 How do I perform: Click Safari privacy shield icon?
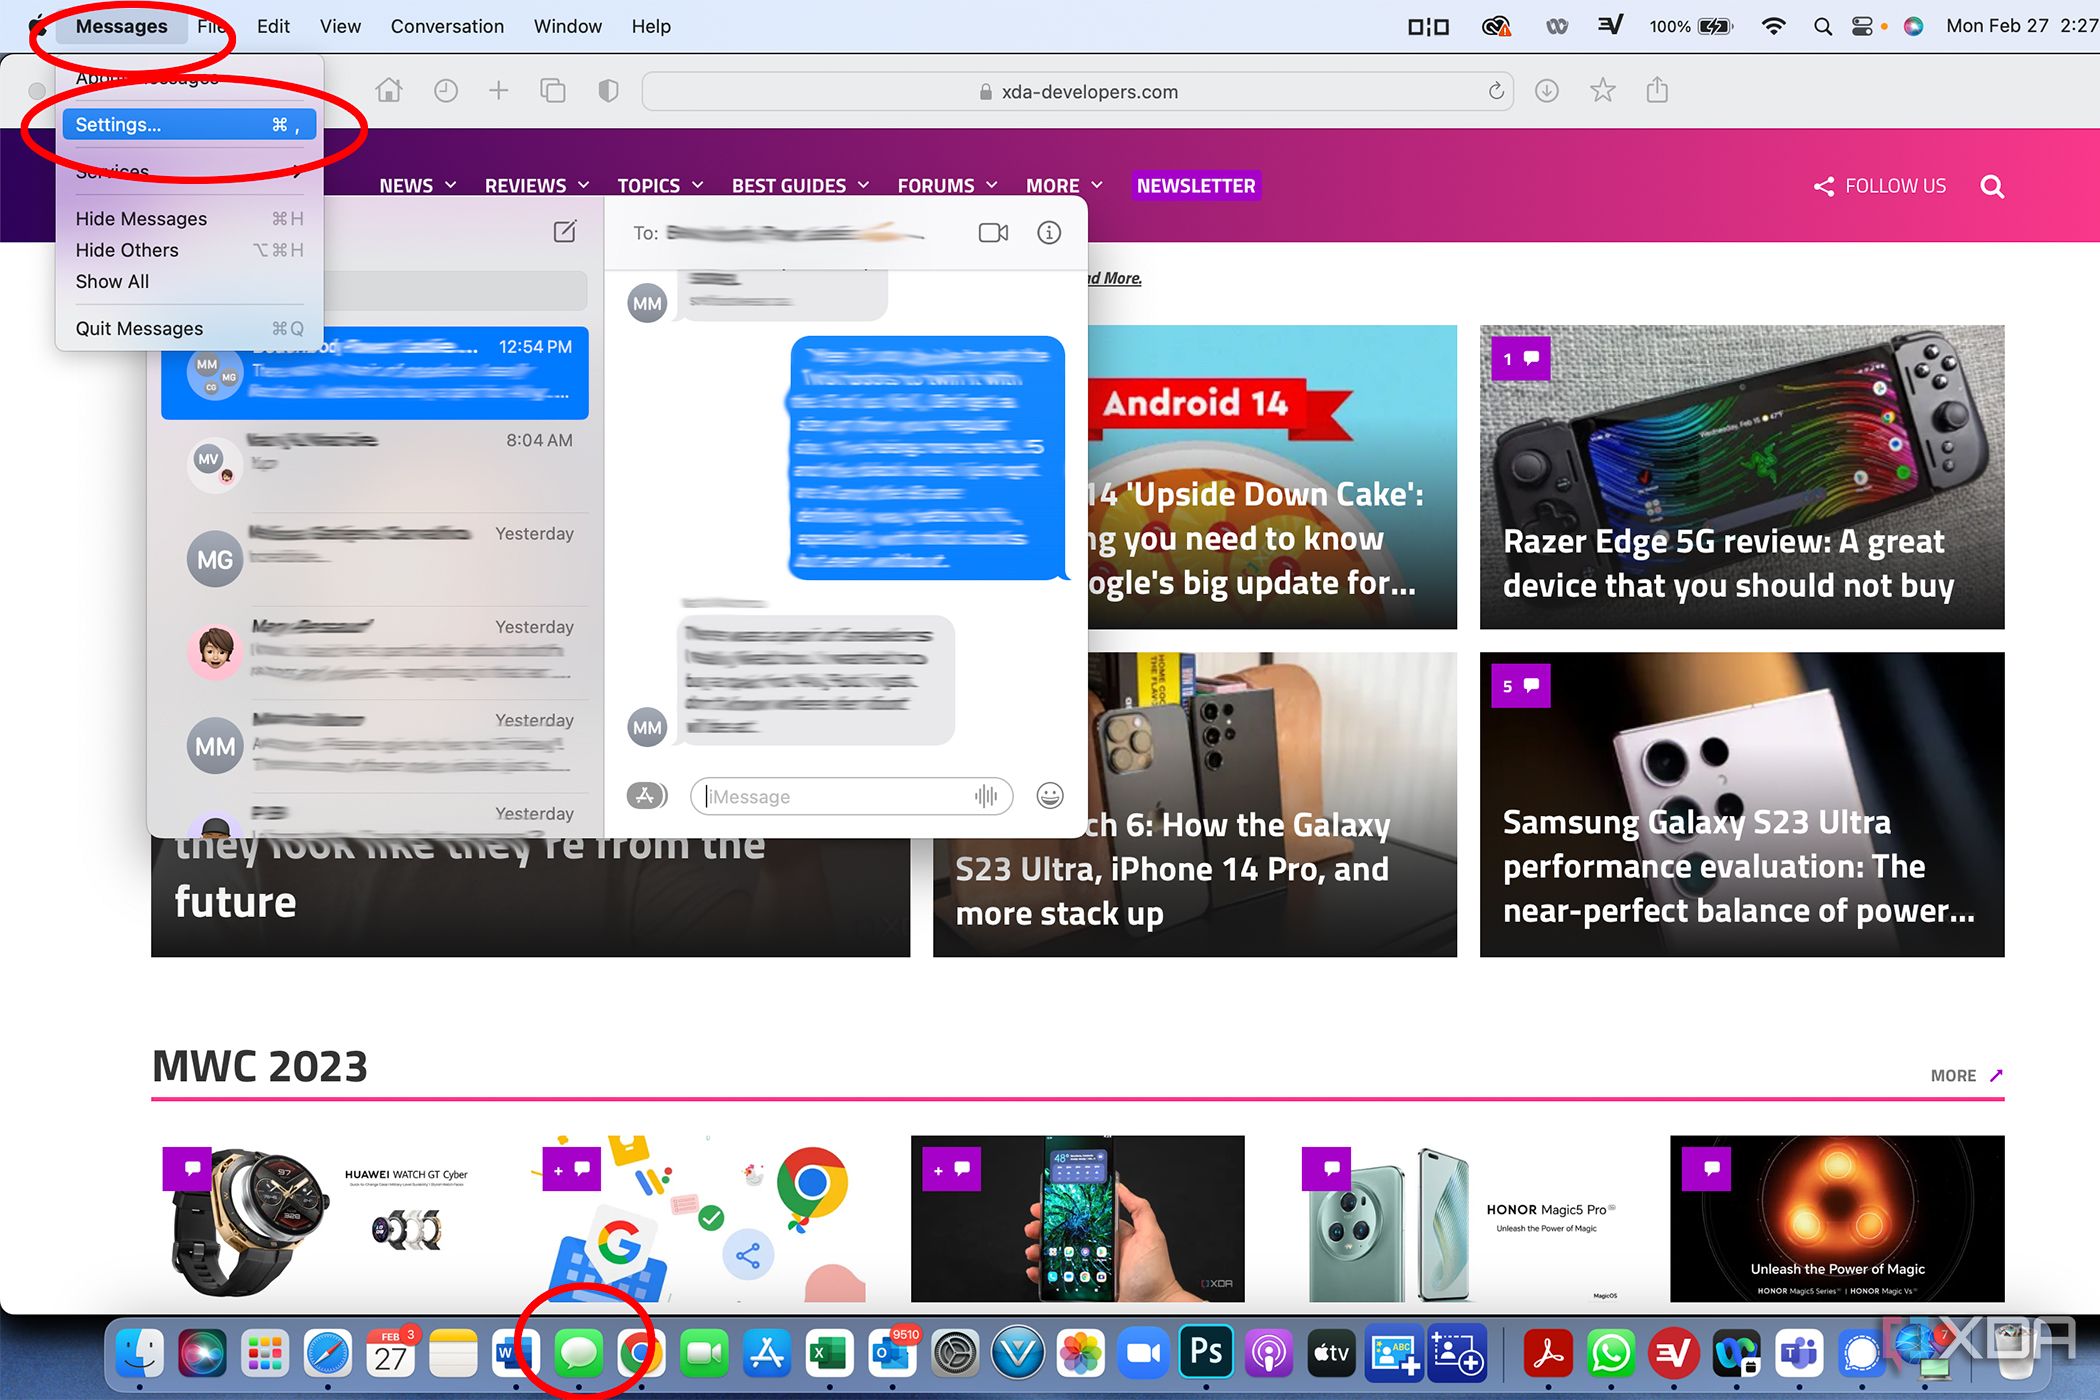(x=608, y=91)
